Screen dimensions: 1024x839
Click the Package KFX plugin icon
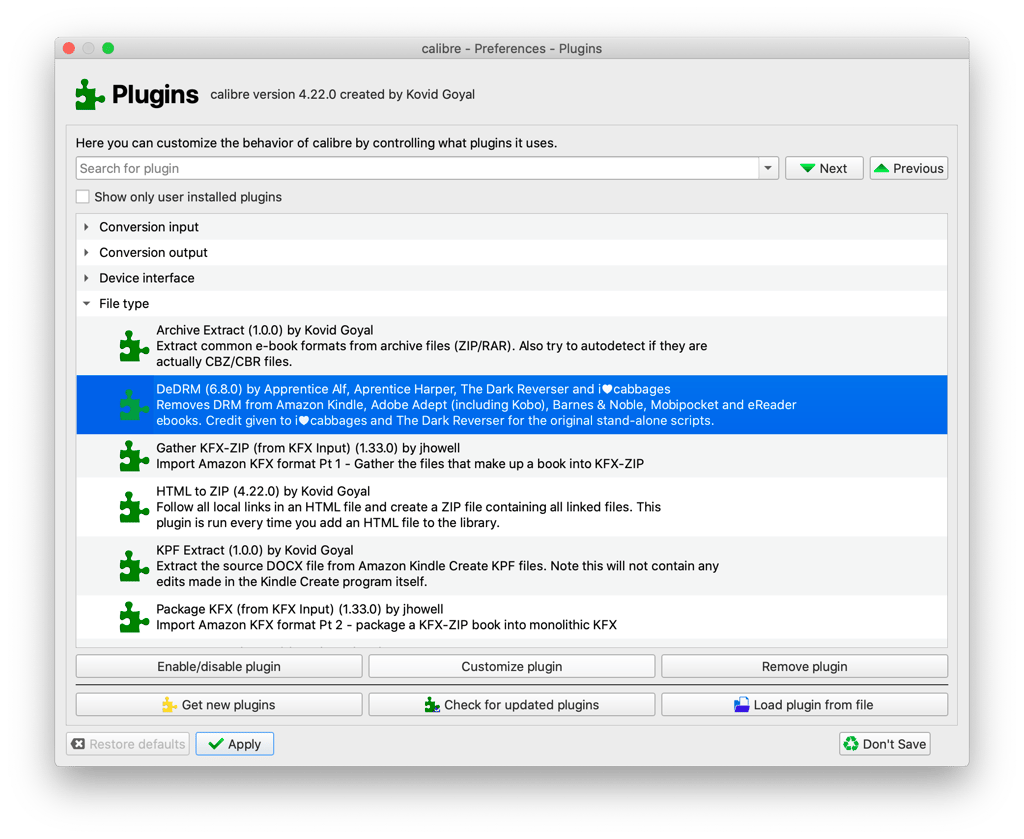pos(134,617)
